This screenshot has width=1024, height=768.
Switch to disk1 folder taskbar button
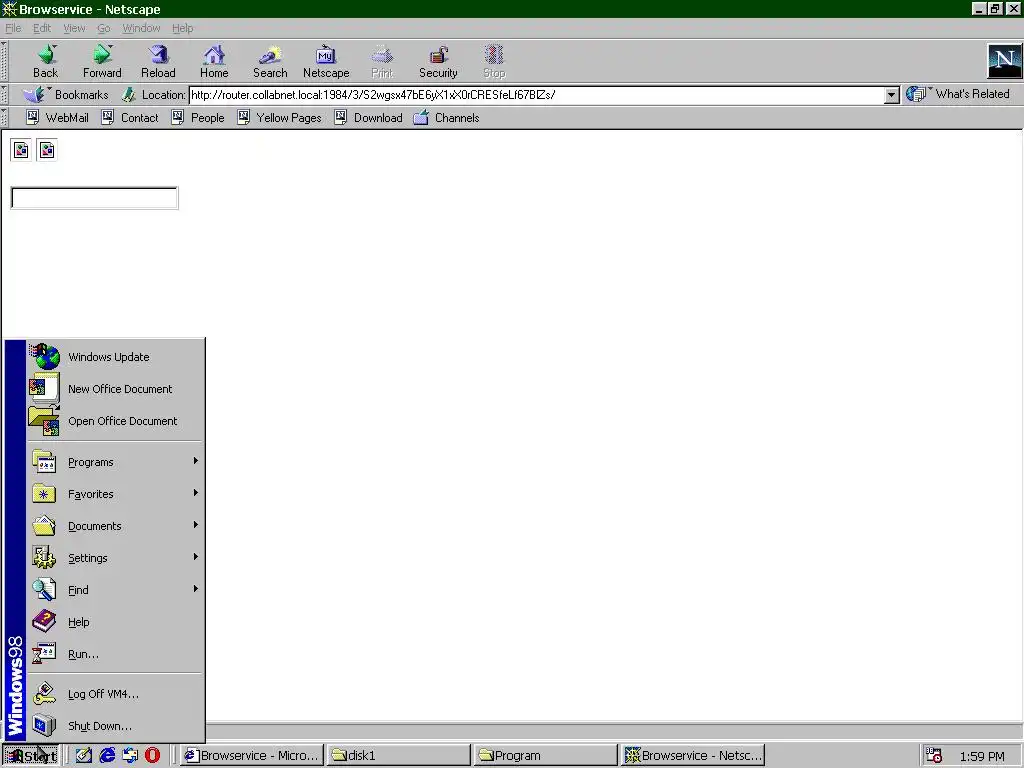pyautogui.click(x=398, y=756)
